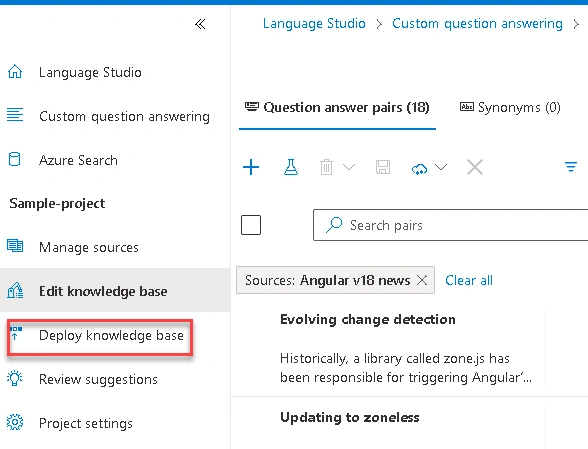Click the Language Studio breadcrumb link
Screen dimensions: 588x449
[x=314, y=23]
